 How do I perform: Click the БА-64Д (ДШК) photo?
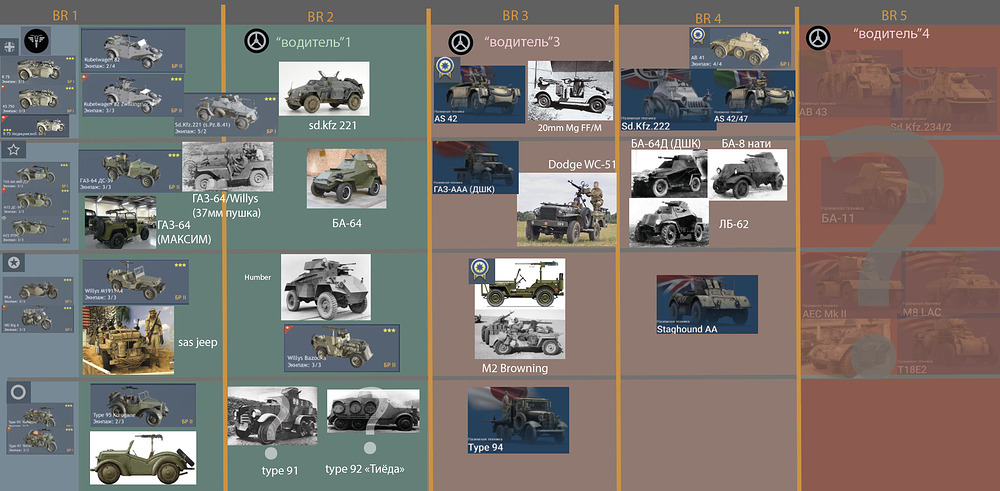pos(669,173)
